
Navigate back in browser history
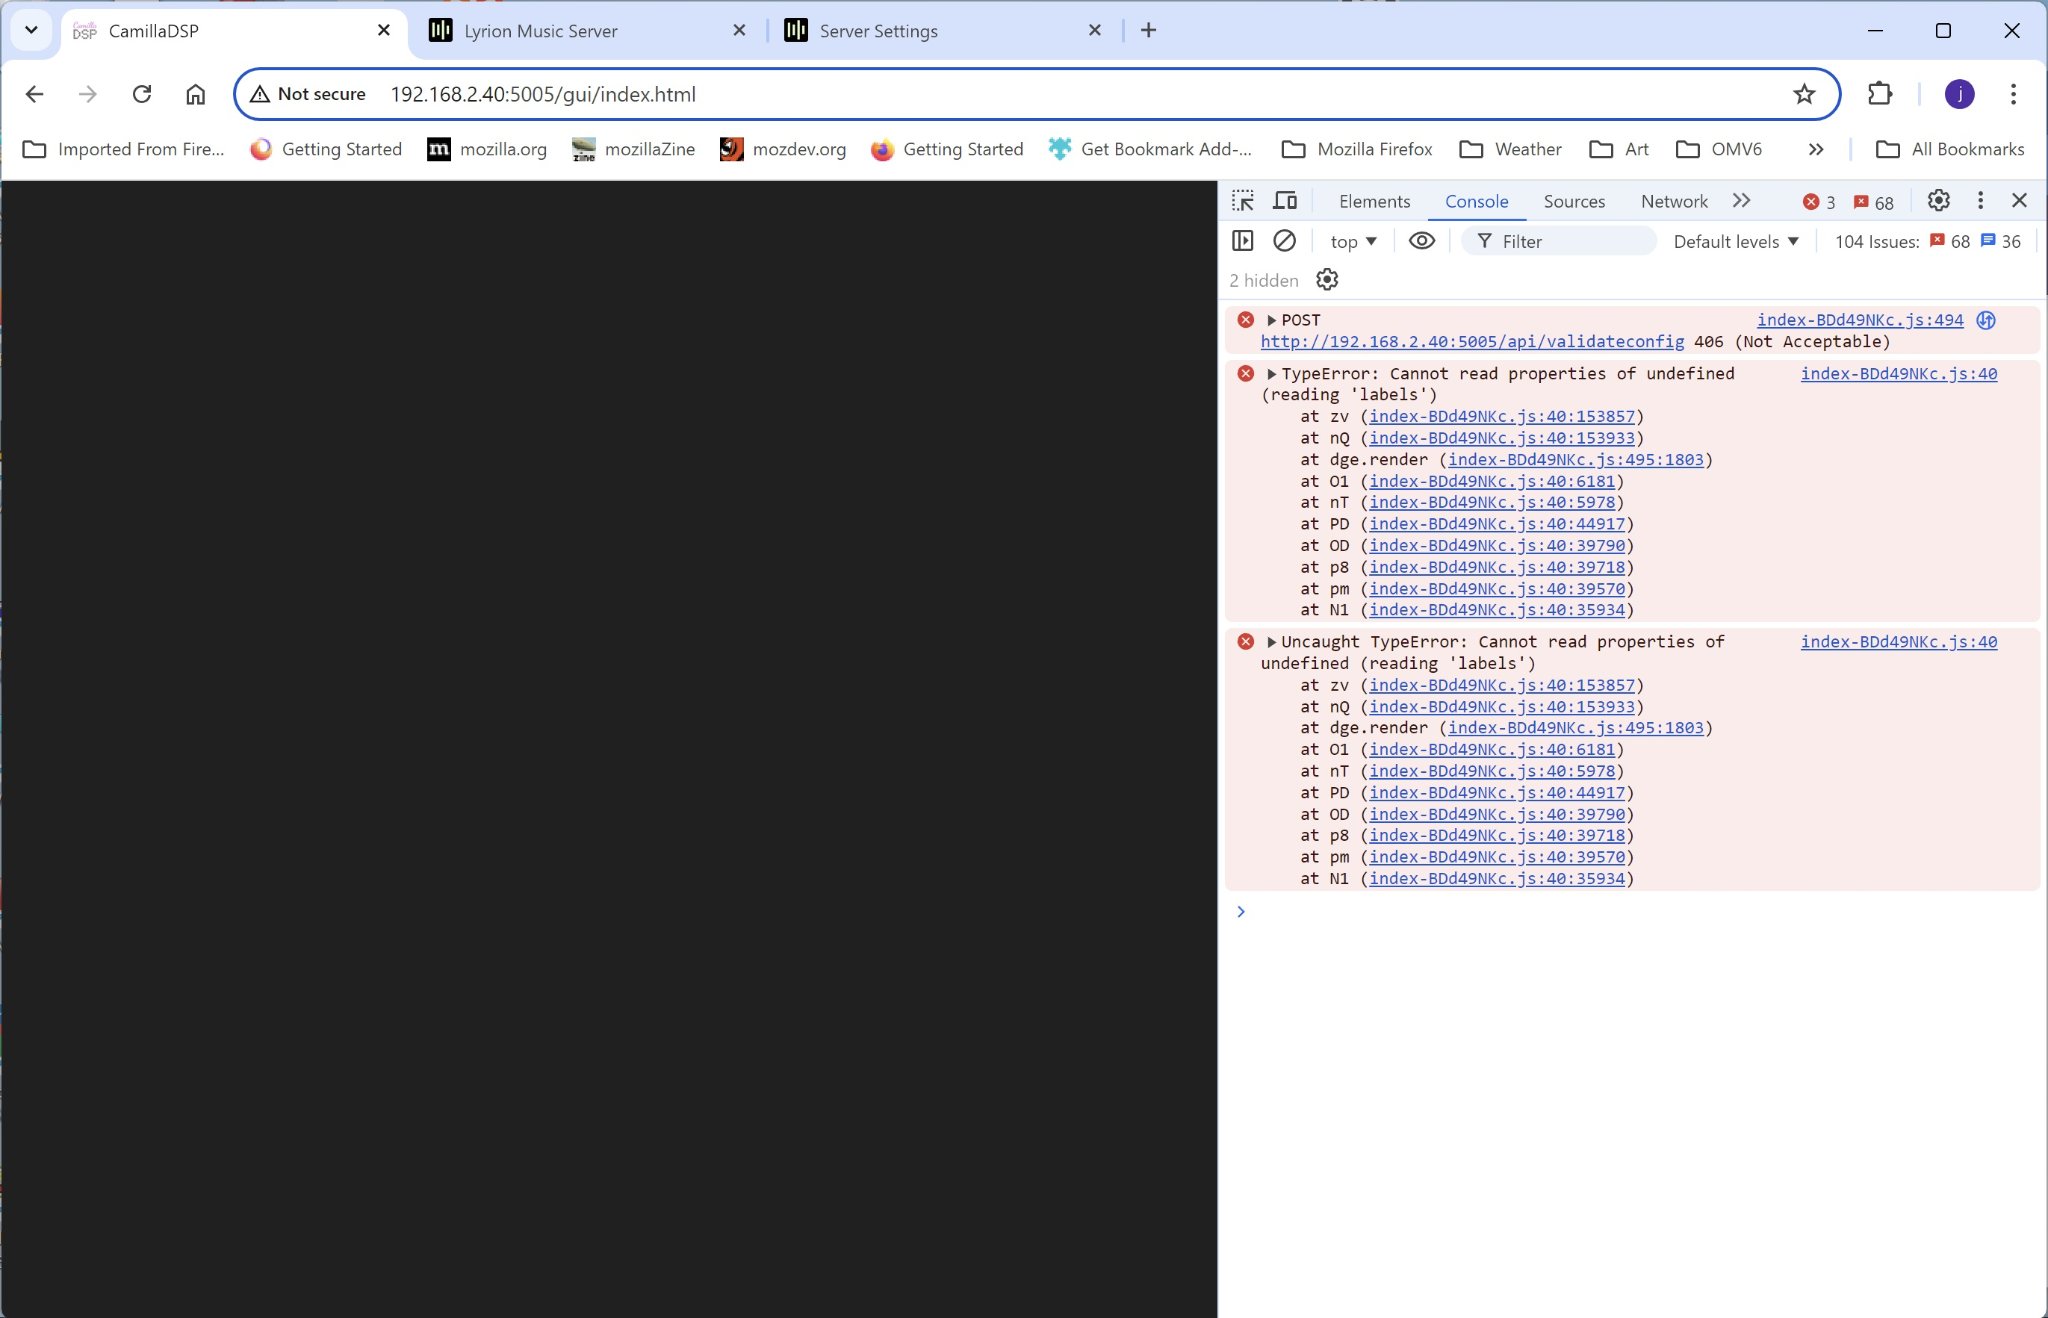point(35,94)
